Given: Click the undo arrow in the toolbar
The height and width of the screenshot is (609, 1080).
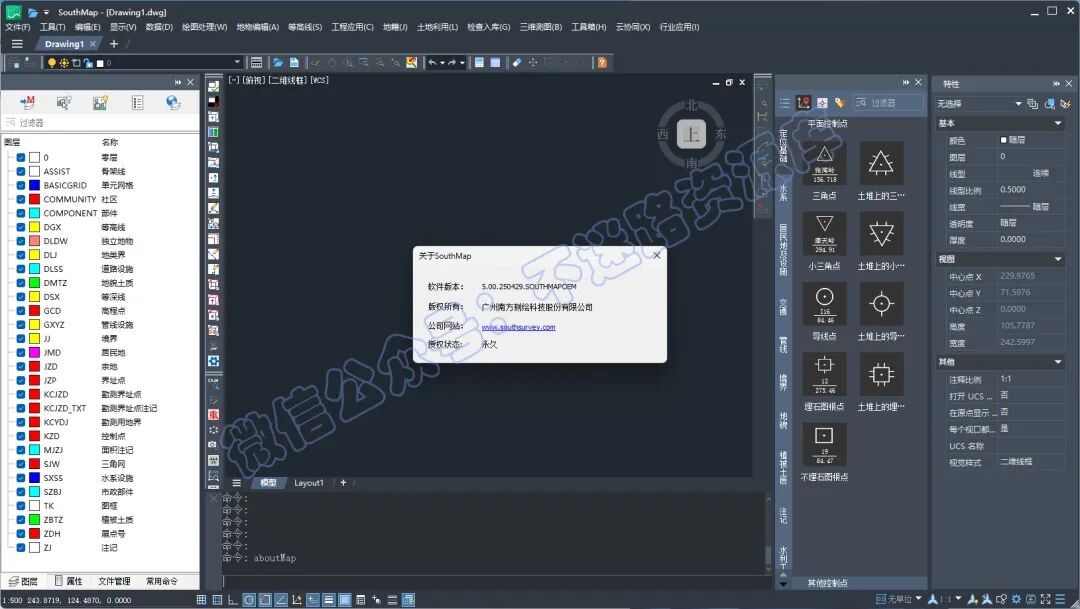Looking at the screenshot, I should pos(433,63).
